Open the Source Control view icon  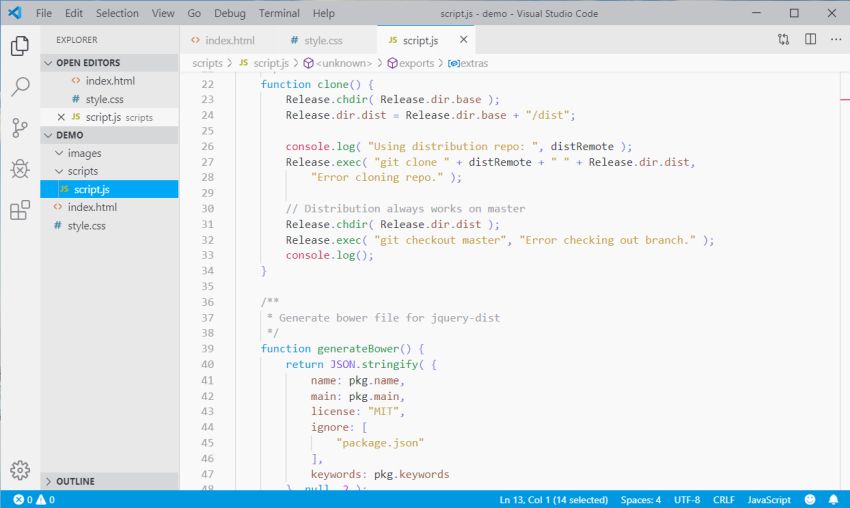(20, 128)
